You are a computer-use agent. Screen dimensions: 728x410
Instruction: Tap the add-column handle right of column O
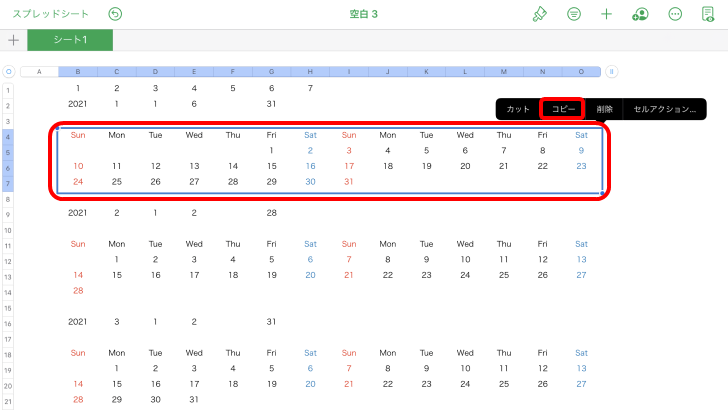[611, 72]
